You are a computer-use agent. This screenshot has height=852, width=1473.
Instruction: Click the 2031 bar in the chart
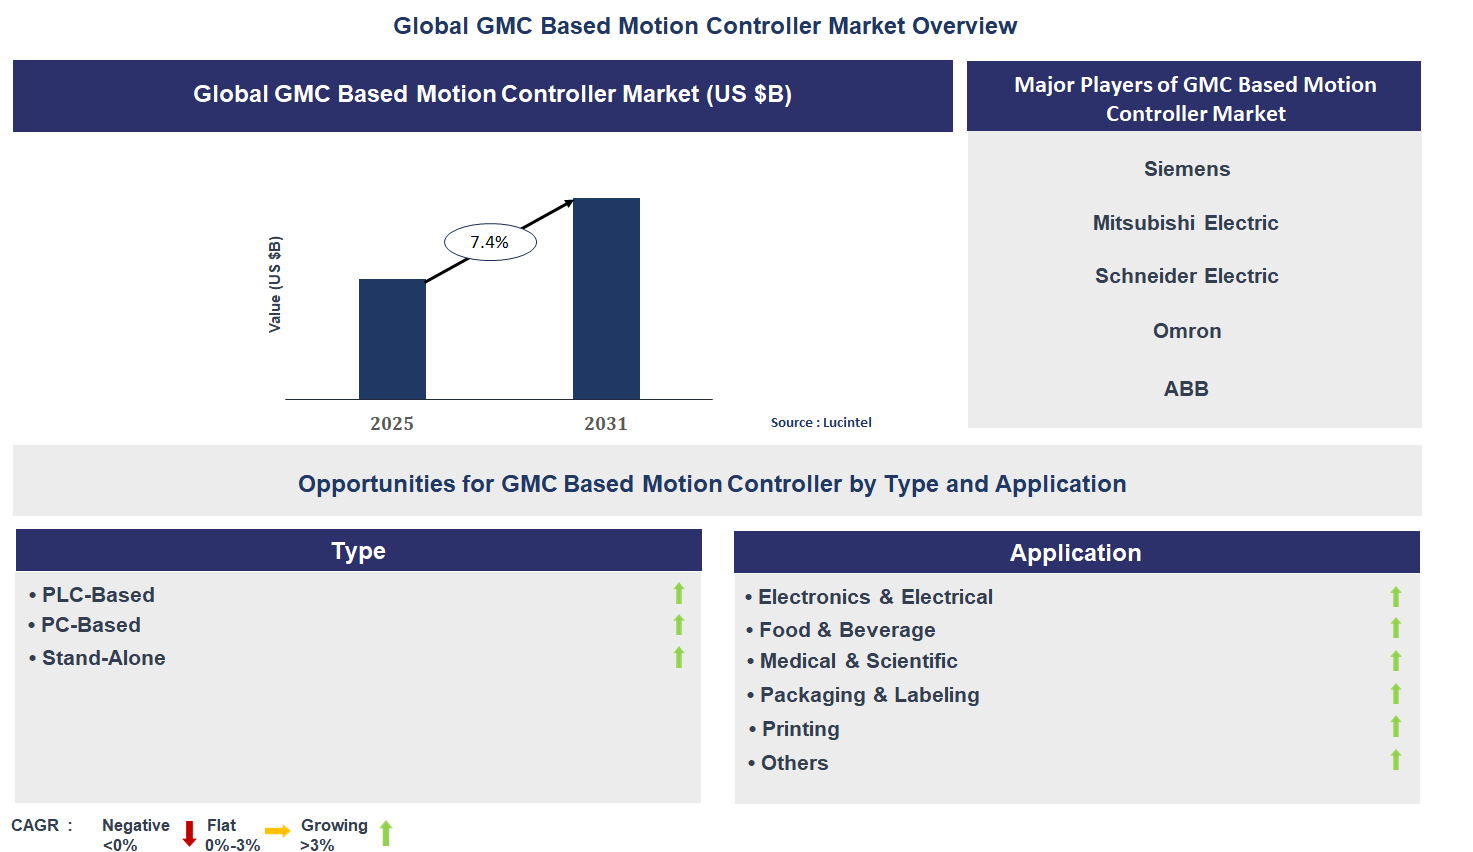[x=605, y=300]
